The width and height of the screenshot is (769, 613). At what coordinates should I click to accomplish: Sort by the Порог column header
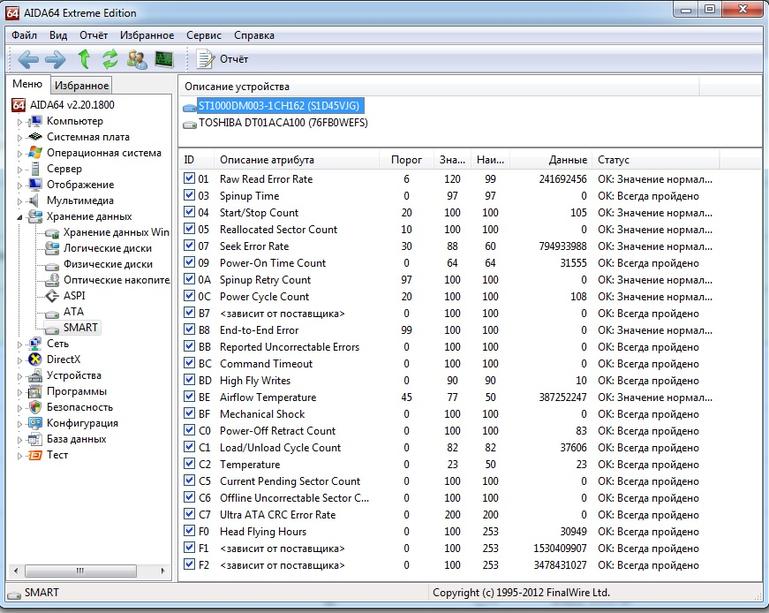[406, 160]
